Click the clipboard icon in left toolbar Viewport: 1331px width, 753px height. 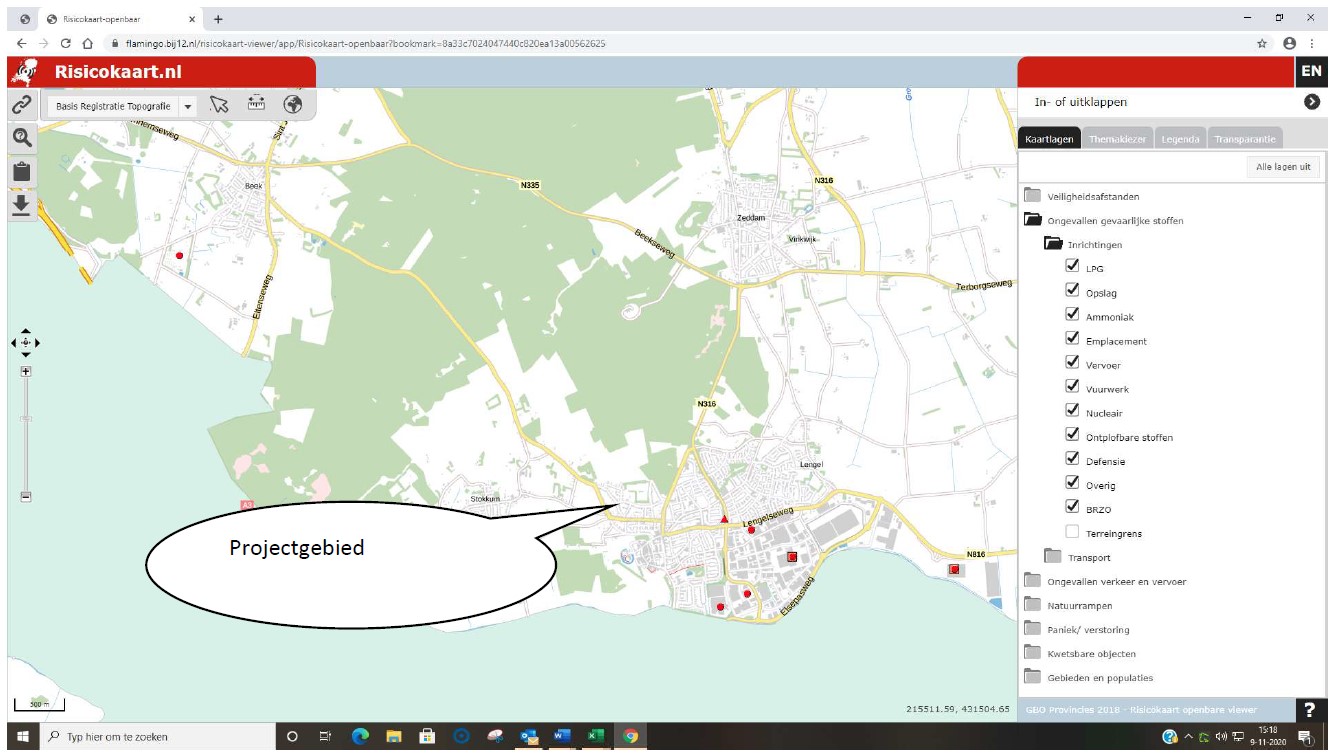(x=21, y=171)
